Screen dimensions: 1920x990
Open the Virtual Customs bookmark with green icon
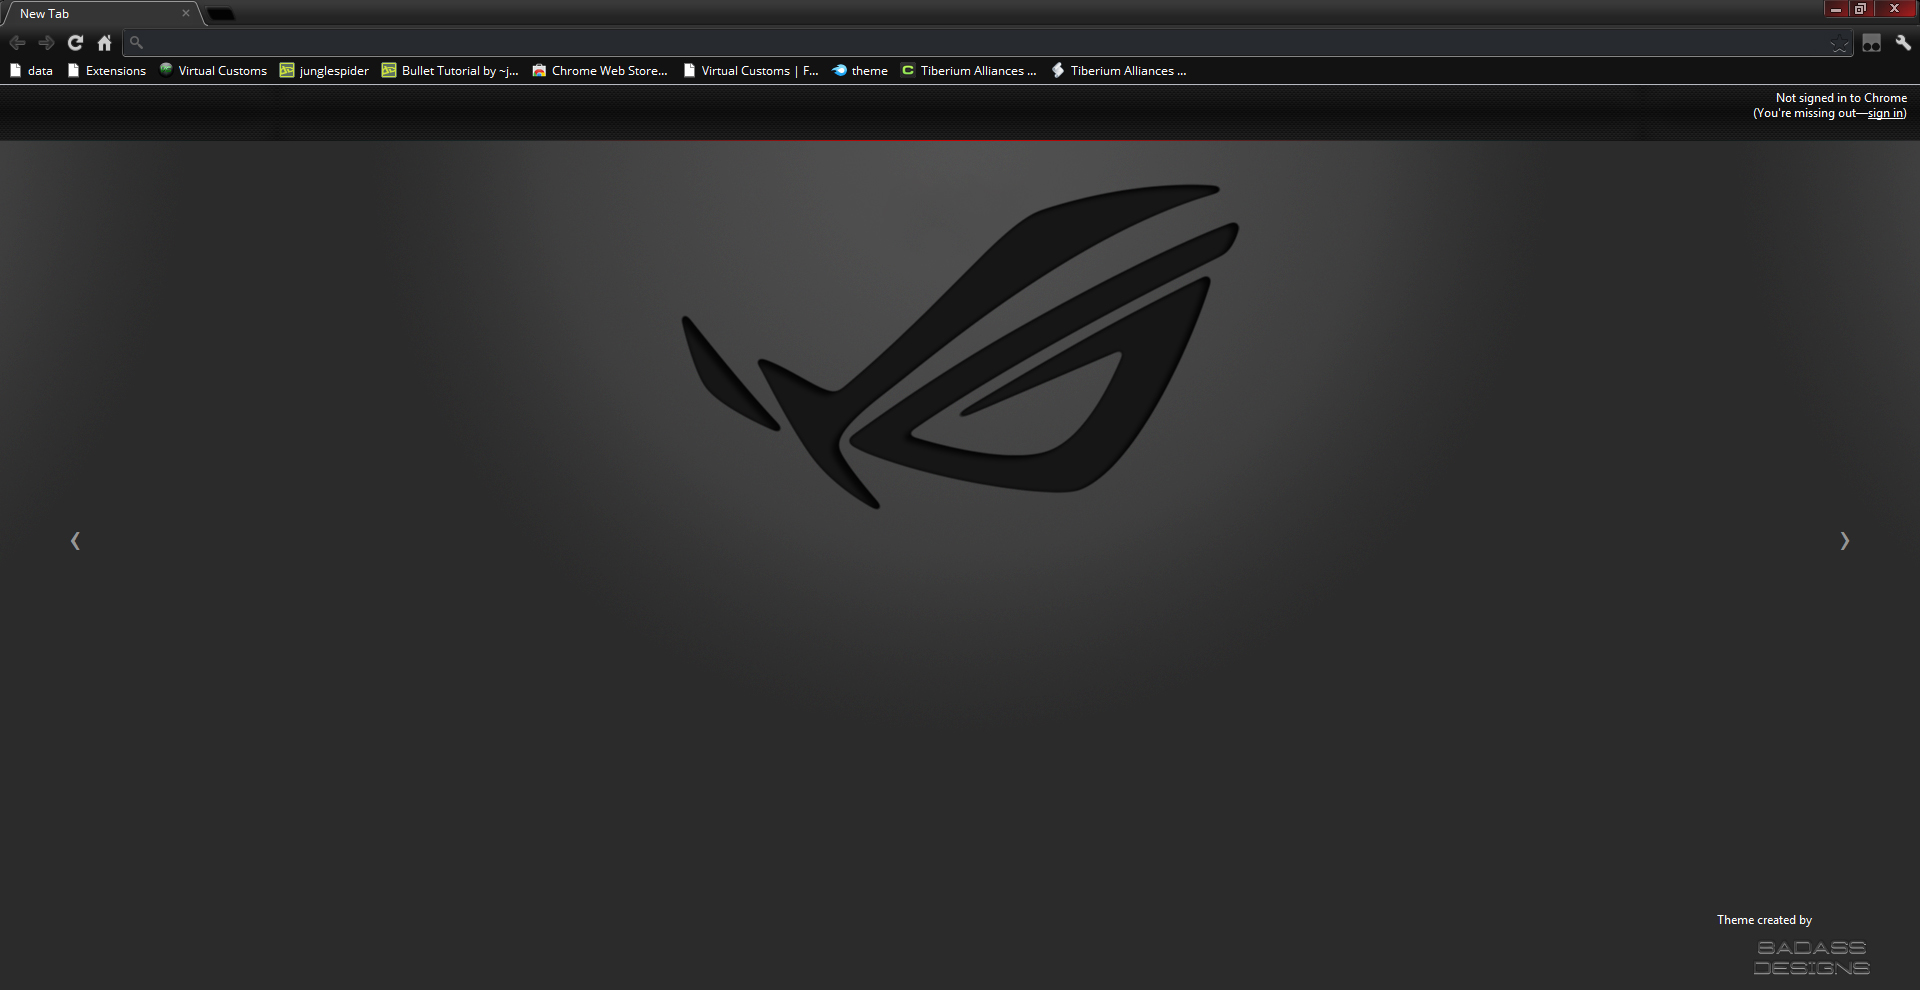[213, 71]
